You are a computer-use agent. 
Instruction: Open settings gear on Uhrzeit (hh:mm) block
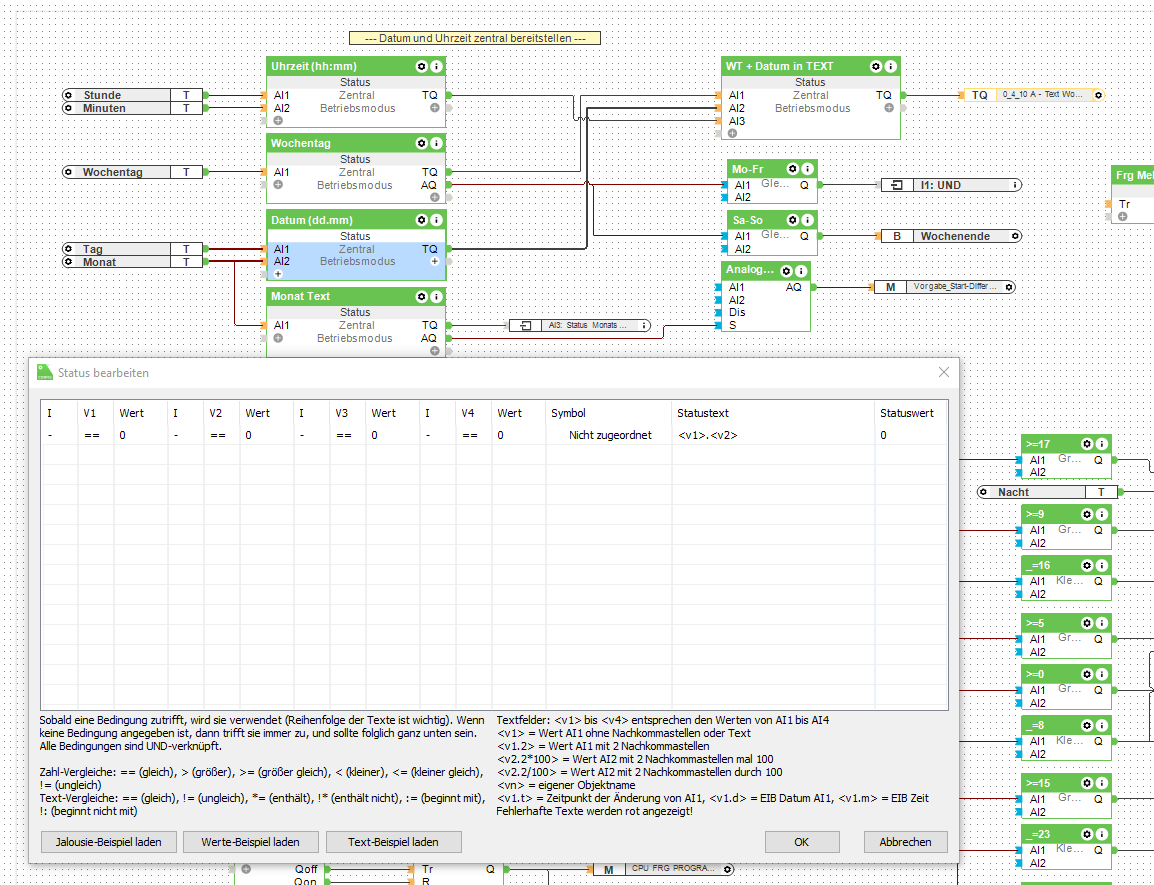coord(421,66)
